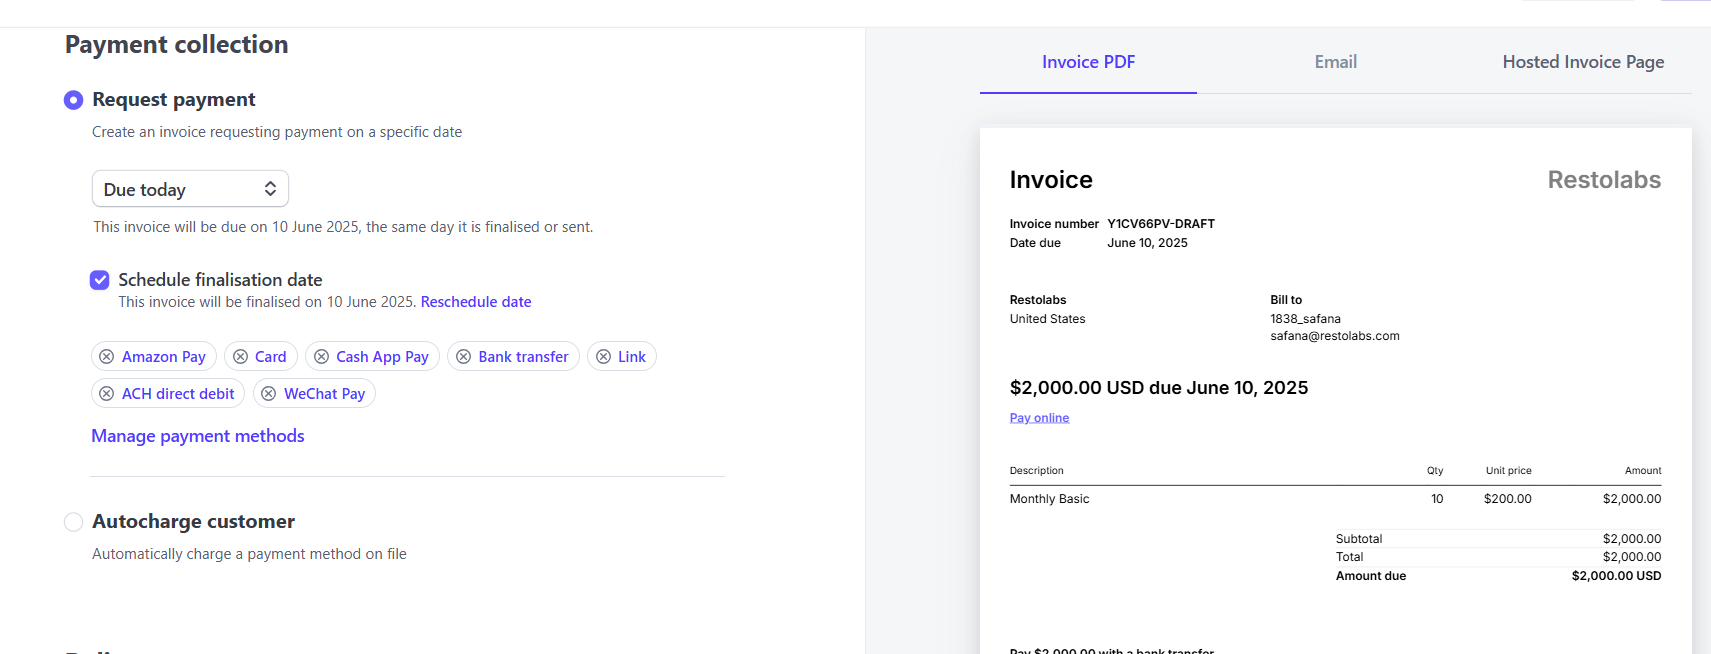Image resolution: width=1711 pixels, height=654 pixels.
Task: Remove Link payment method x icon
Action: 603,357
